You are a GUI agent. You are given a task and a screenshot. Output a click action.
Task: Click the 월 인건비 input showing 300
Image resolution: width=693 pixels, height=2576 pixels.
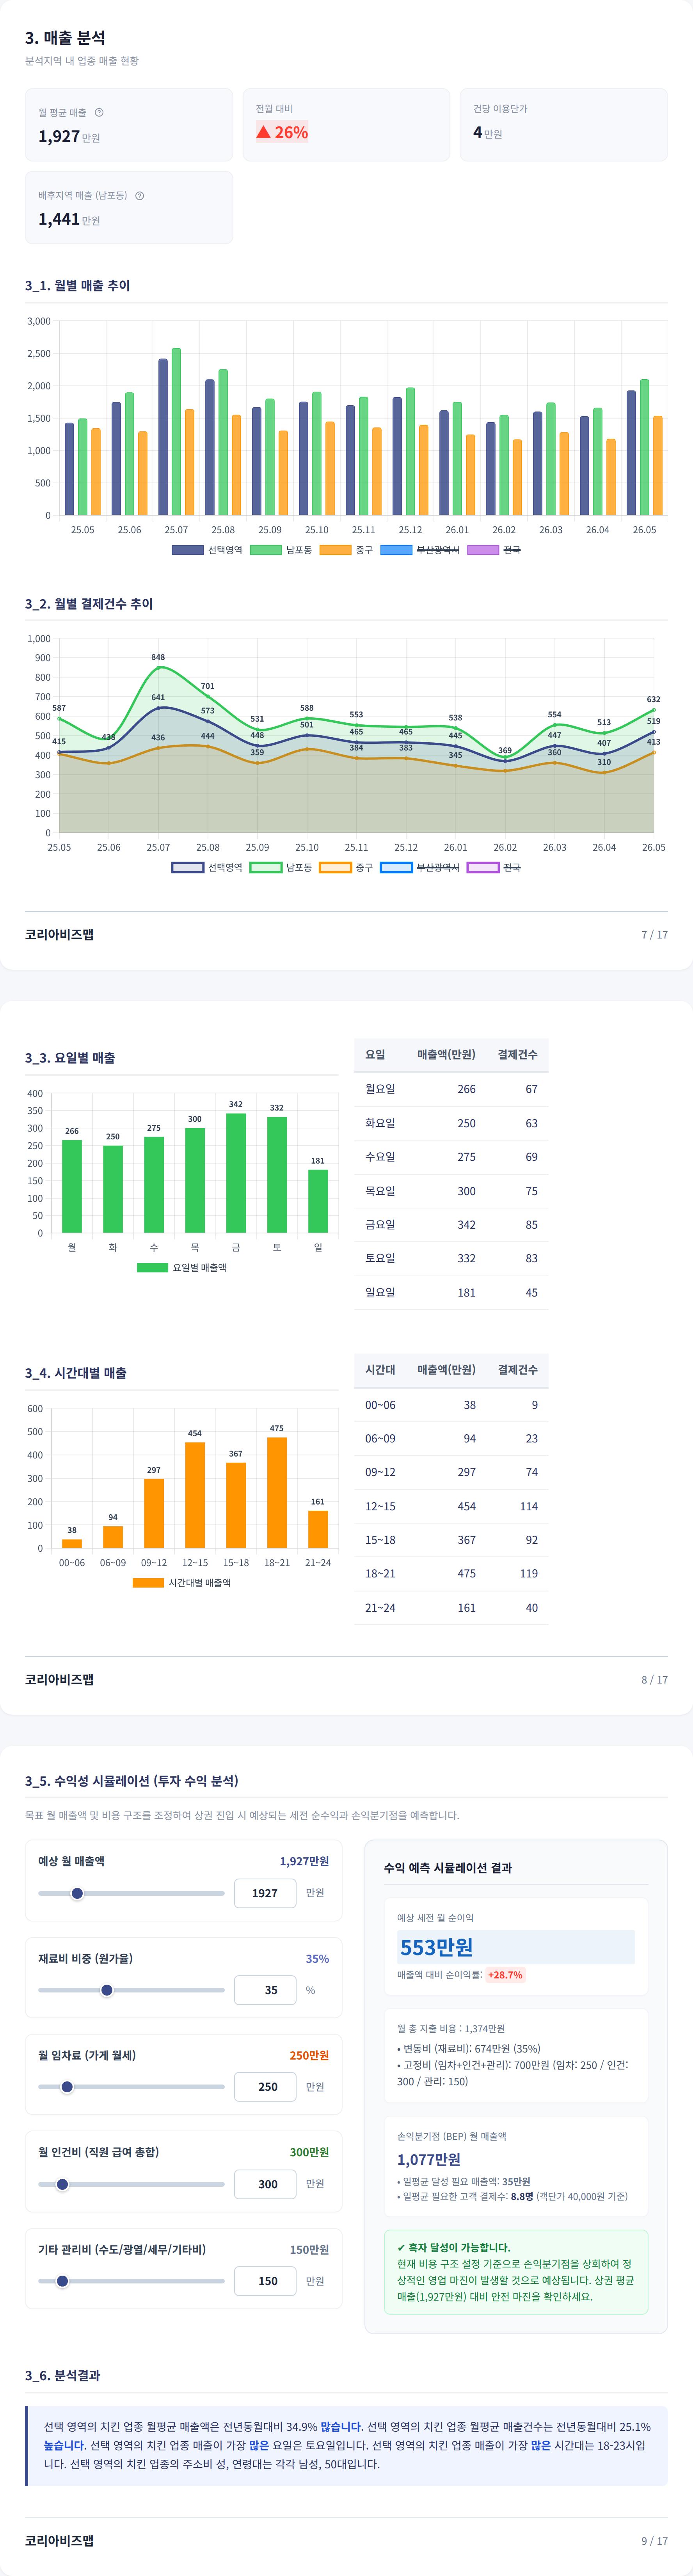[x=265, y=2184]
